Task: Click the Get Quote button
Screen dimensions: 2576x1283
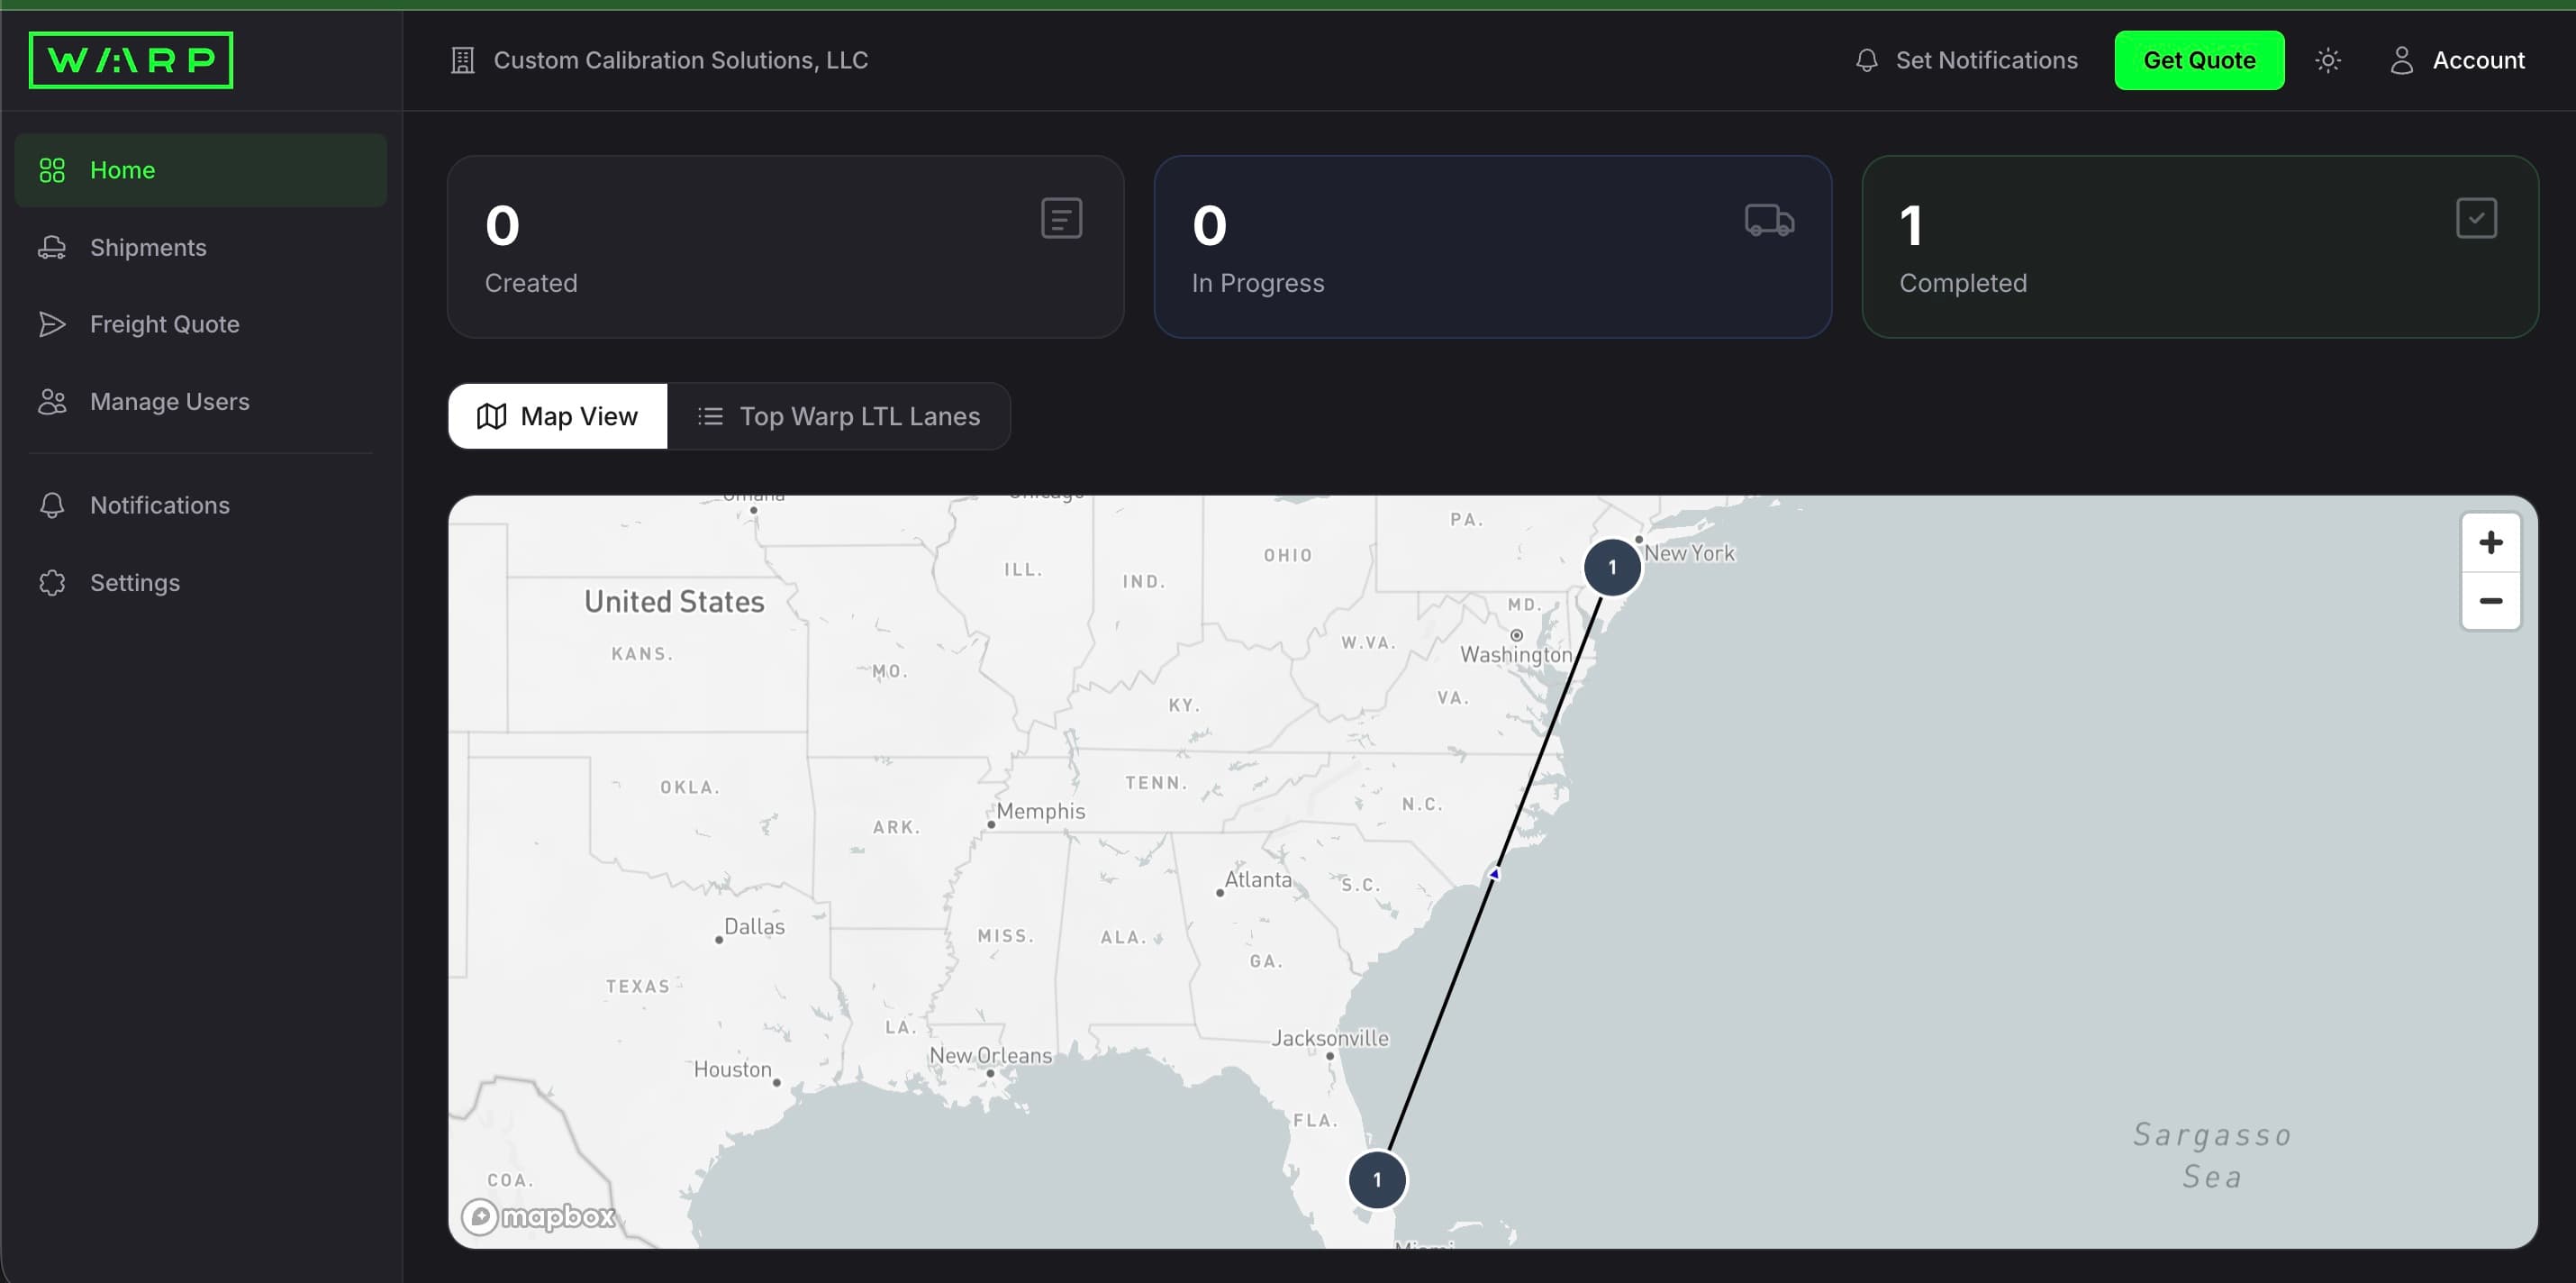Action: (2198, 60)
